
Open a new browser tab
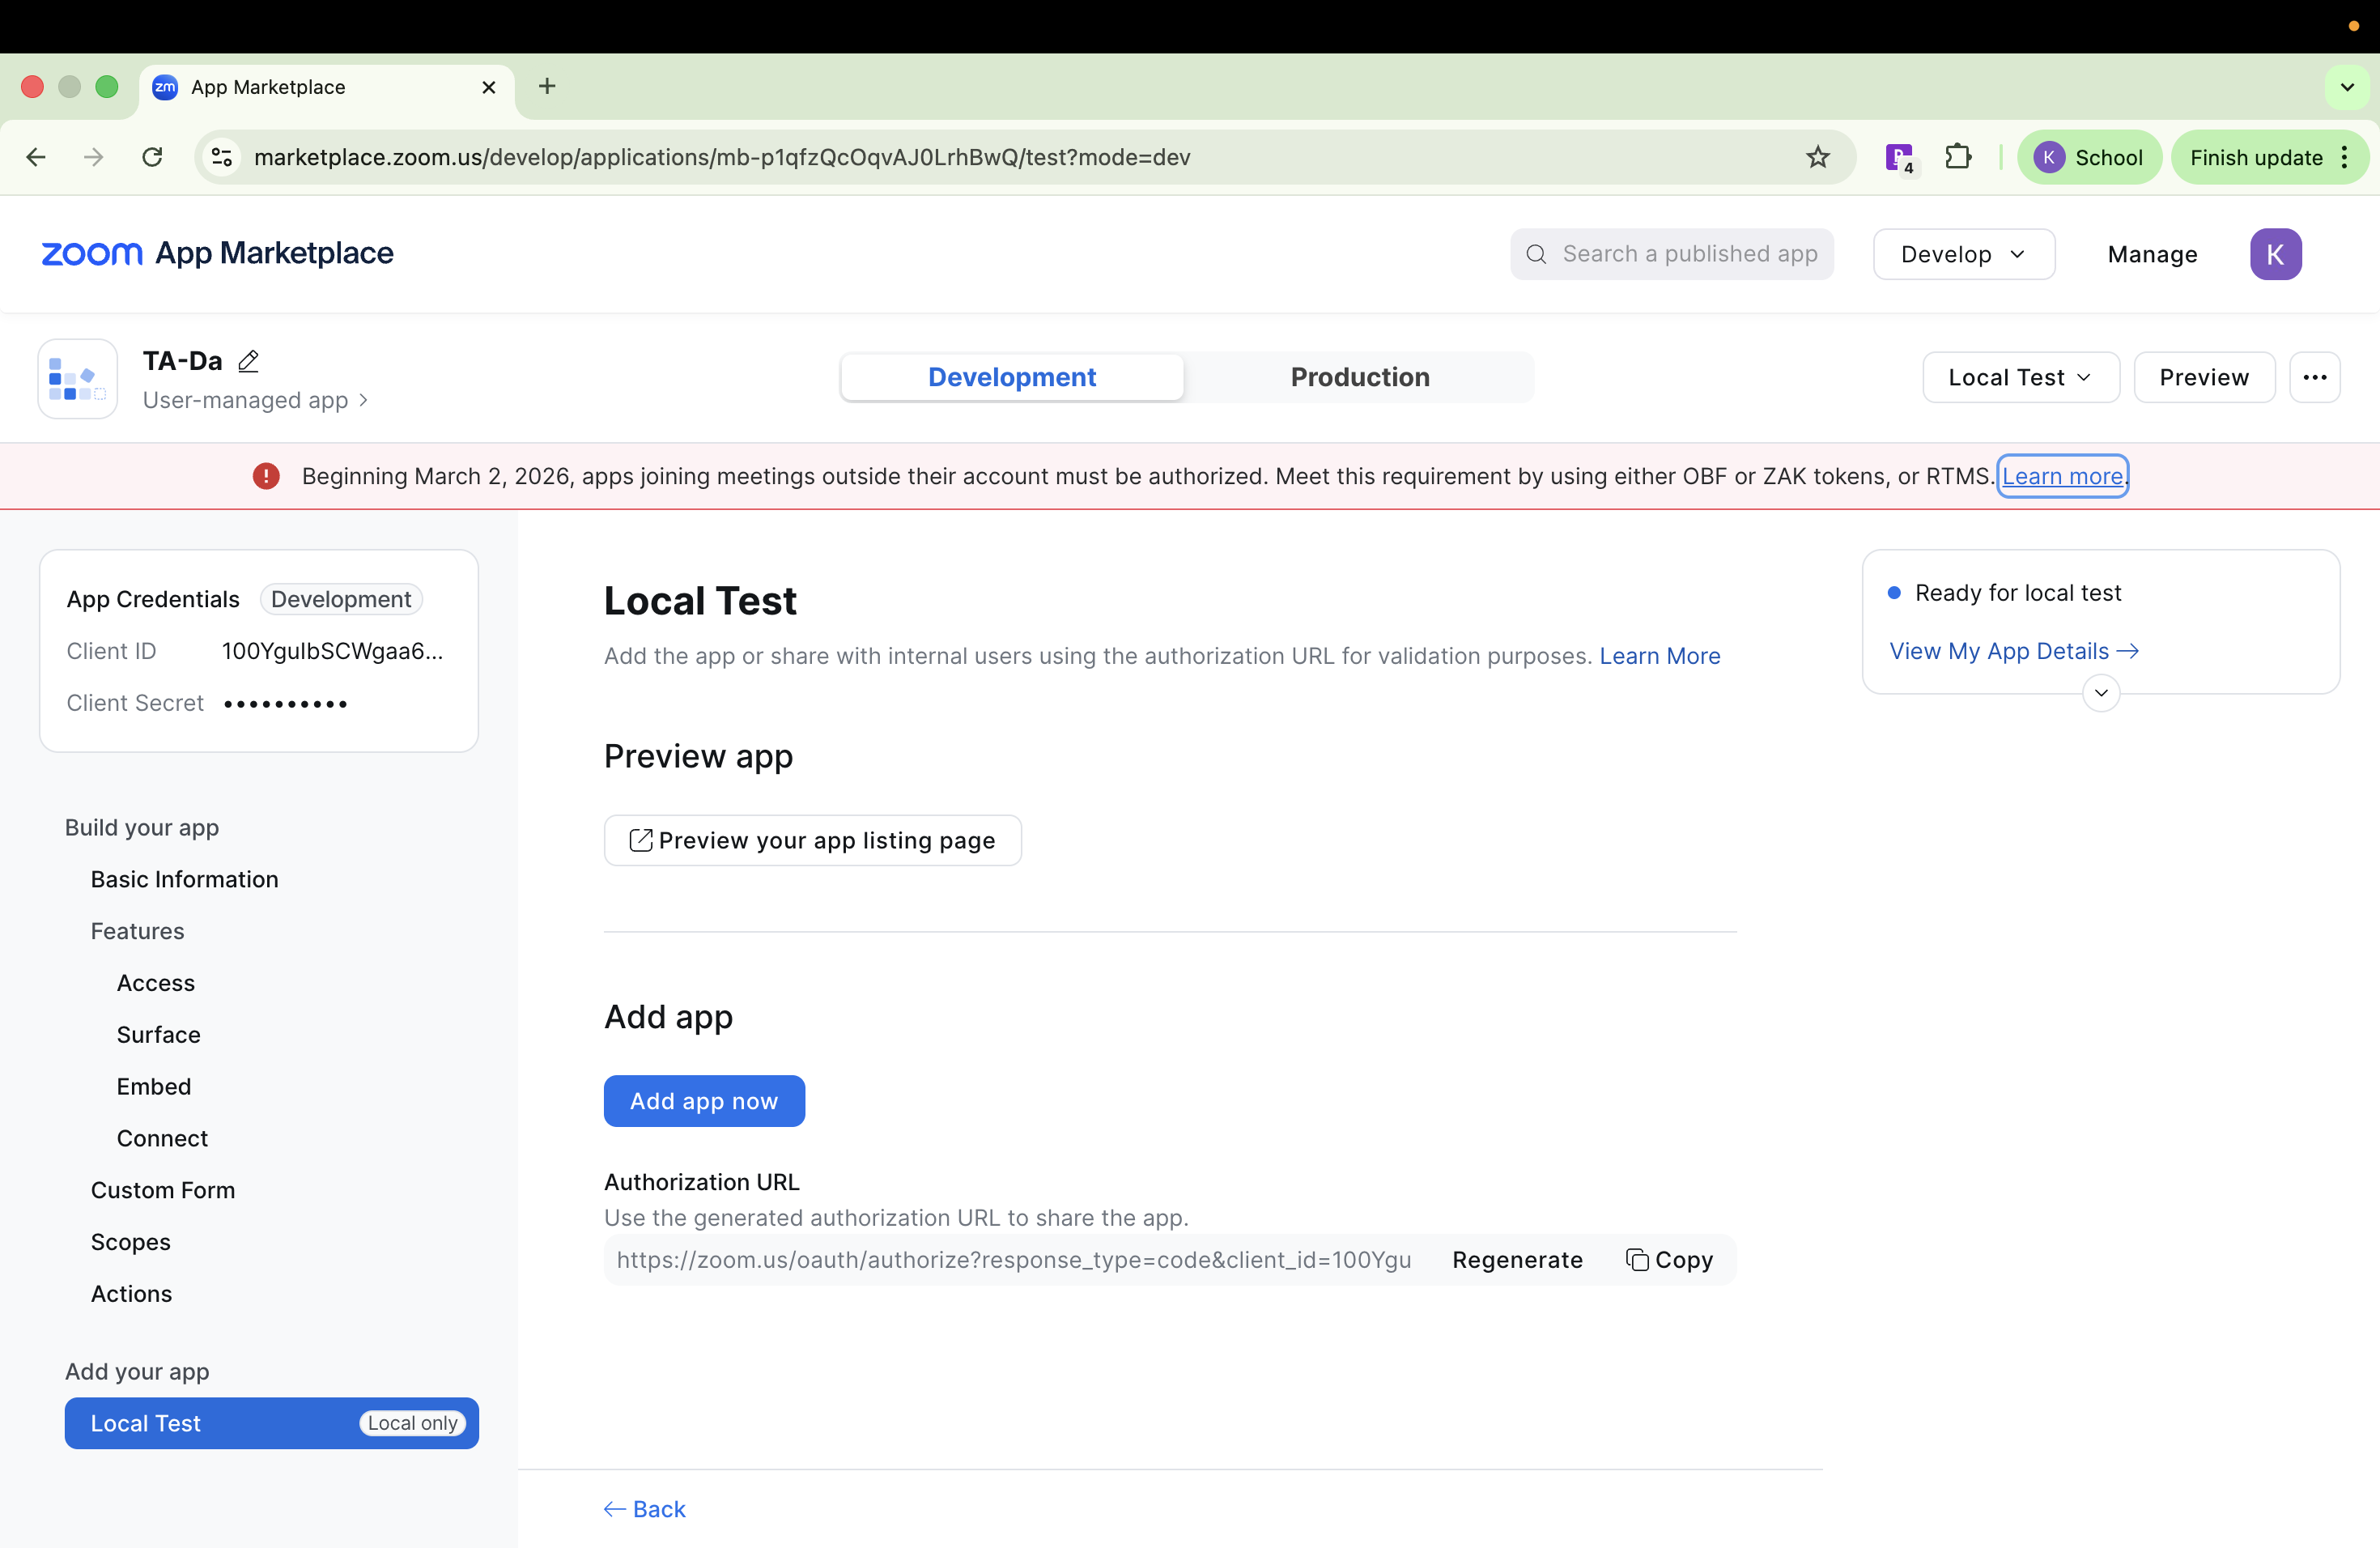tap(547, 87)
